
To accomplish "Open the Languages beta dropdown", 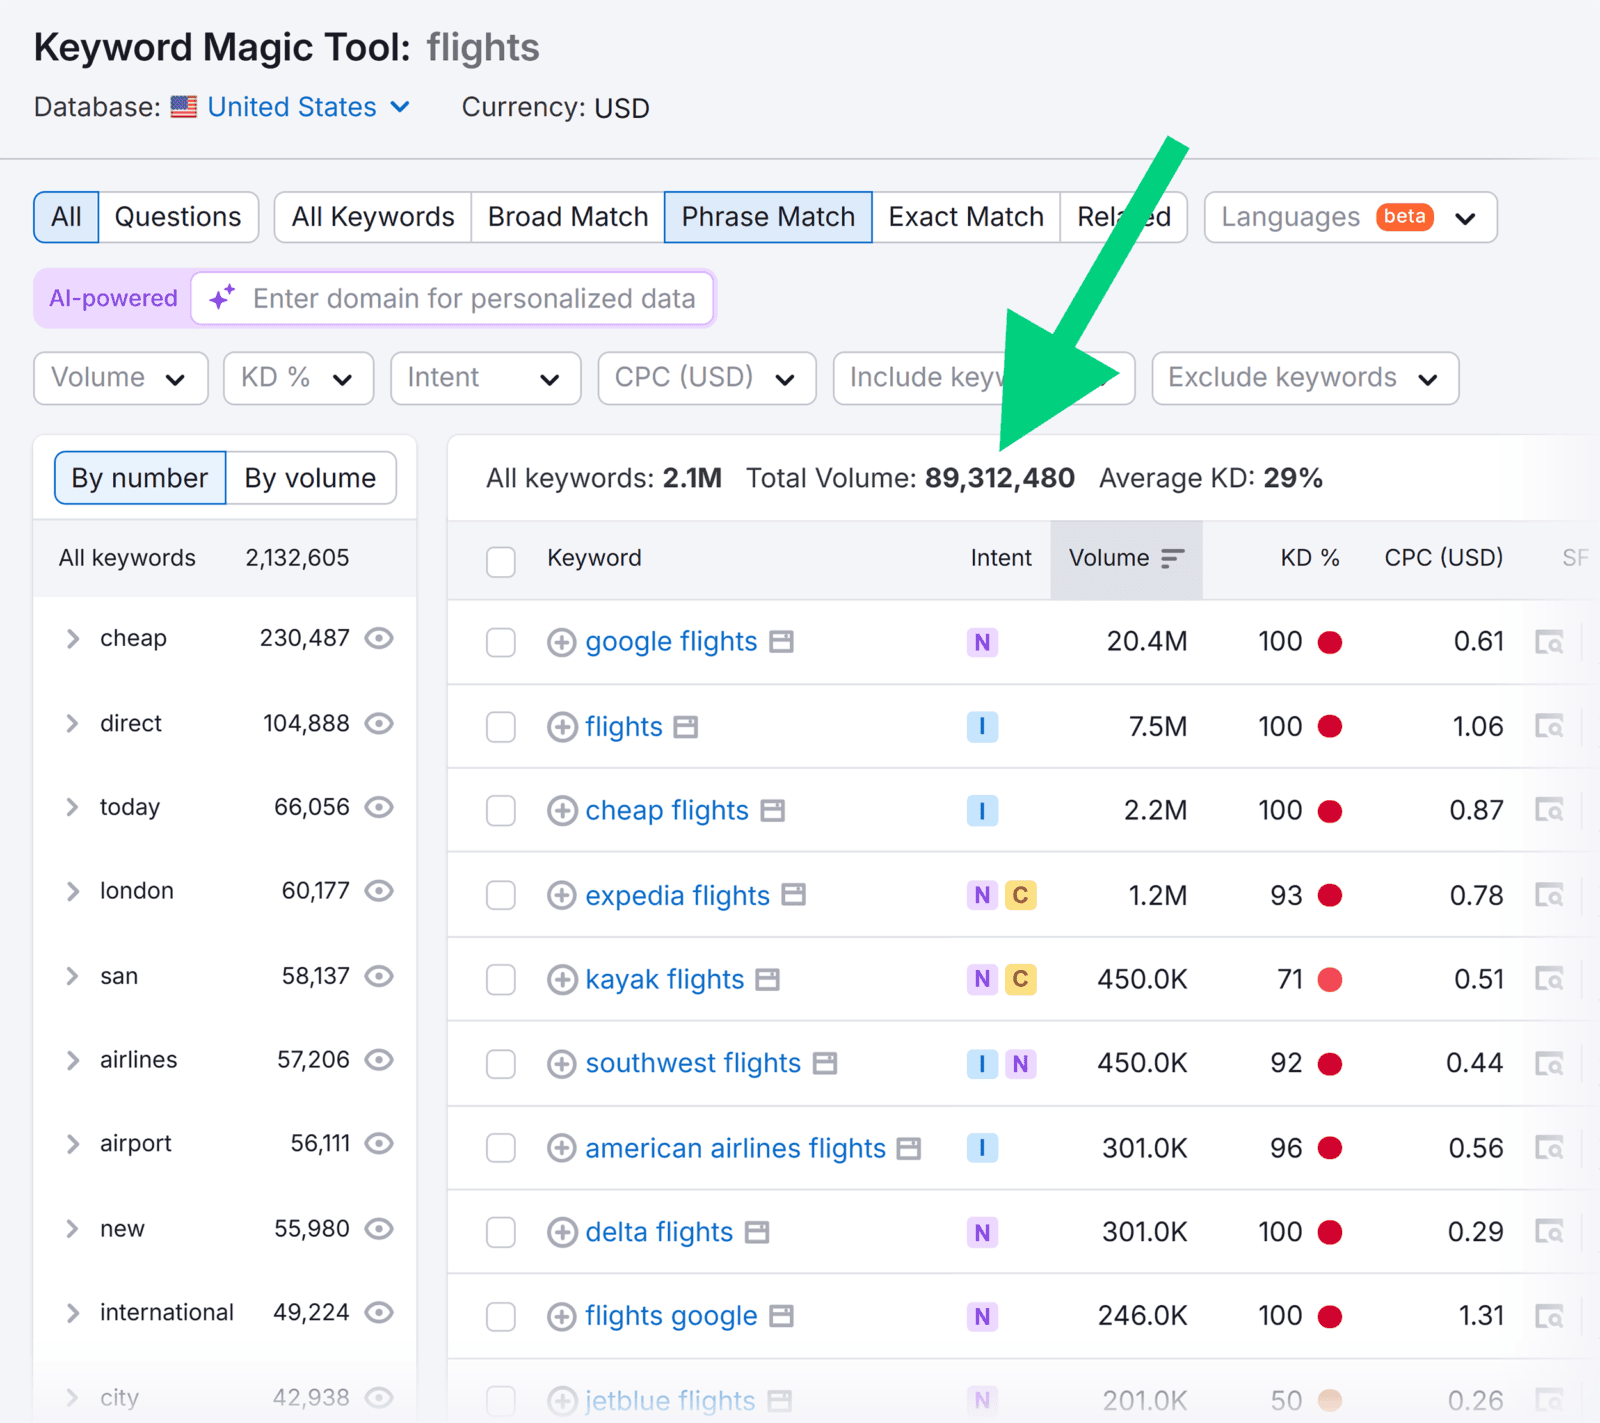I will coord(1349,217).
